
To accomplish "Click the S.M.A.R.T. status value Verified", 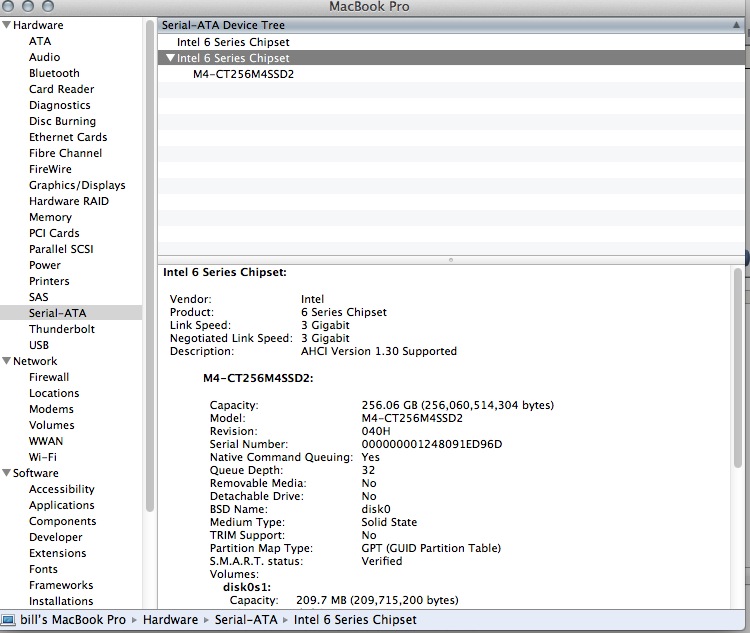I will click(382, 561).
